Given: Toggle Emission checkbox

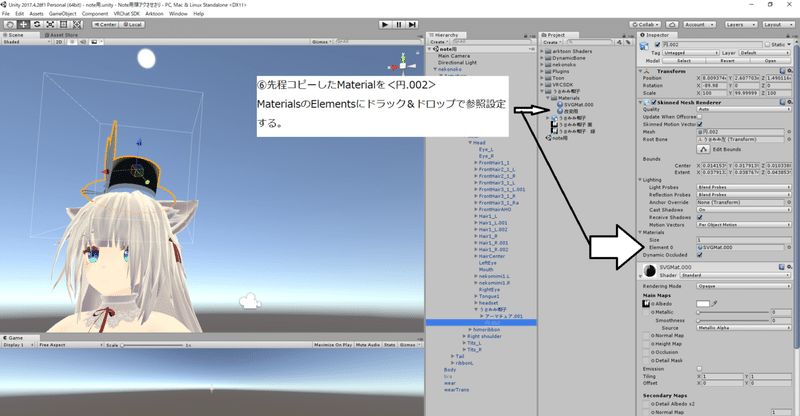Looking at the screenshot, I should point(699,369).
